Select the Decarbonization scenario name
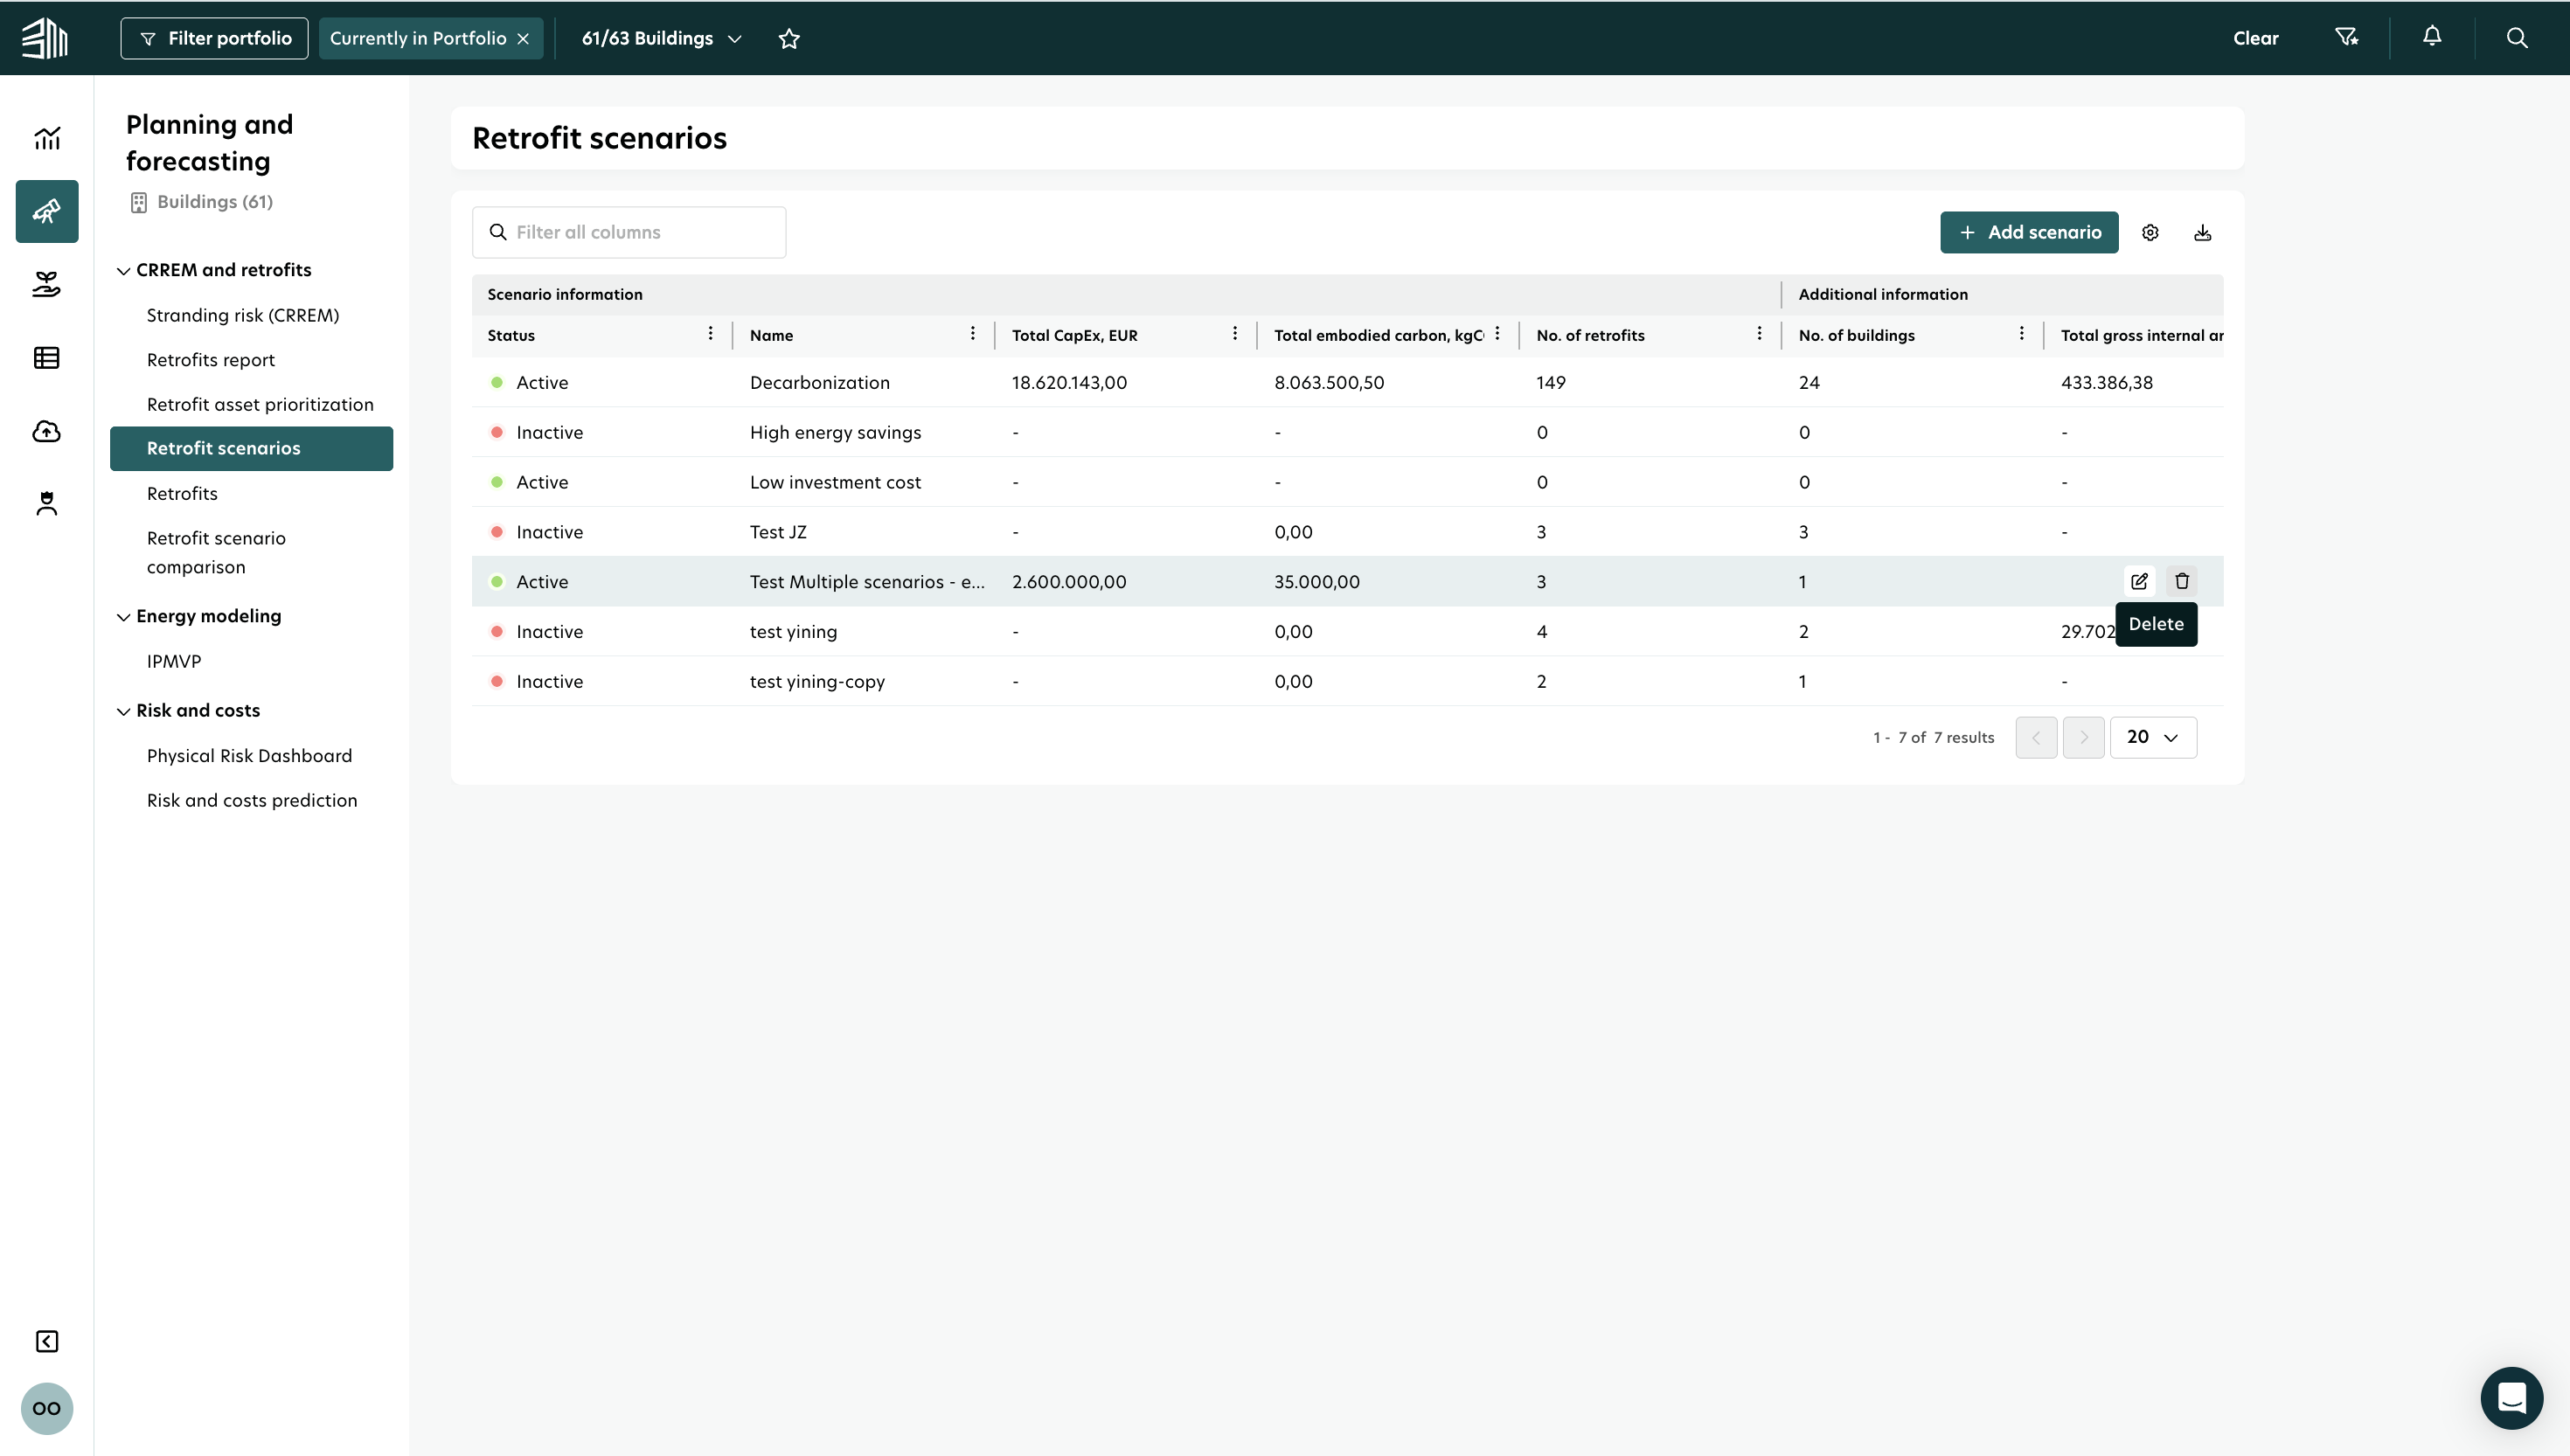 pos(820,382)
